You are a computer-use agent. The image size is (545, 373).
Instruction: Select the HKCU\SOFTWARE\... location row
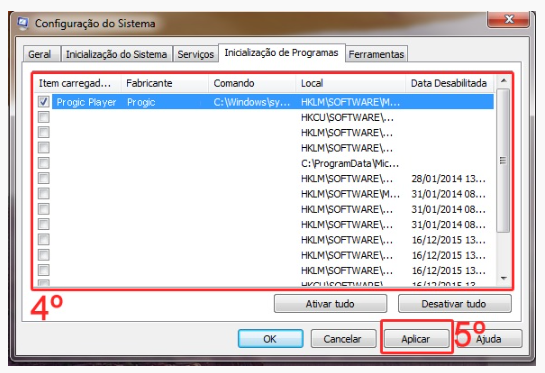pyautogui.click(x=347, y=117)
